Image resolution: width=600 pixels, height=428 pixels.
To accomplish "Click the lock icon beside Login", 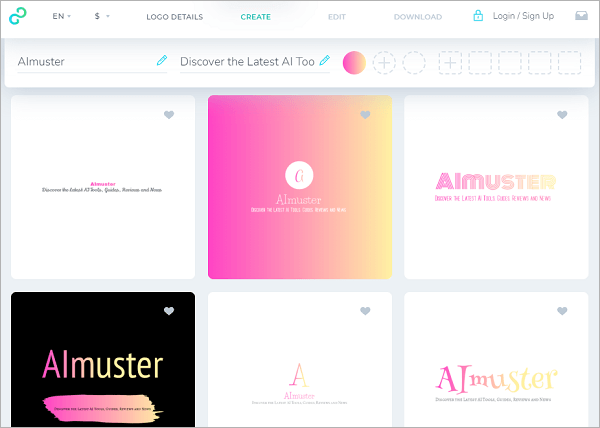I will [478, 16].
